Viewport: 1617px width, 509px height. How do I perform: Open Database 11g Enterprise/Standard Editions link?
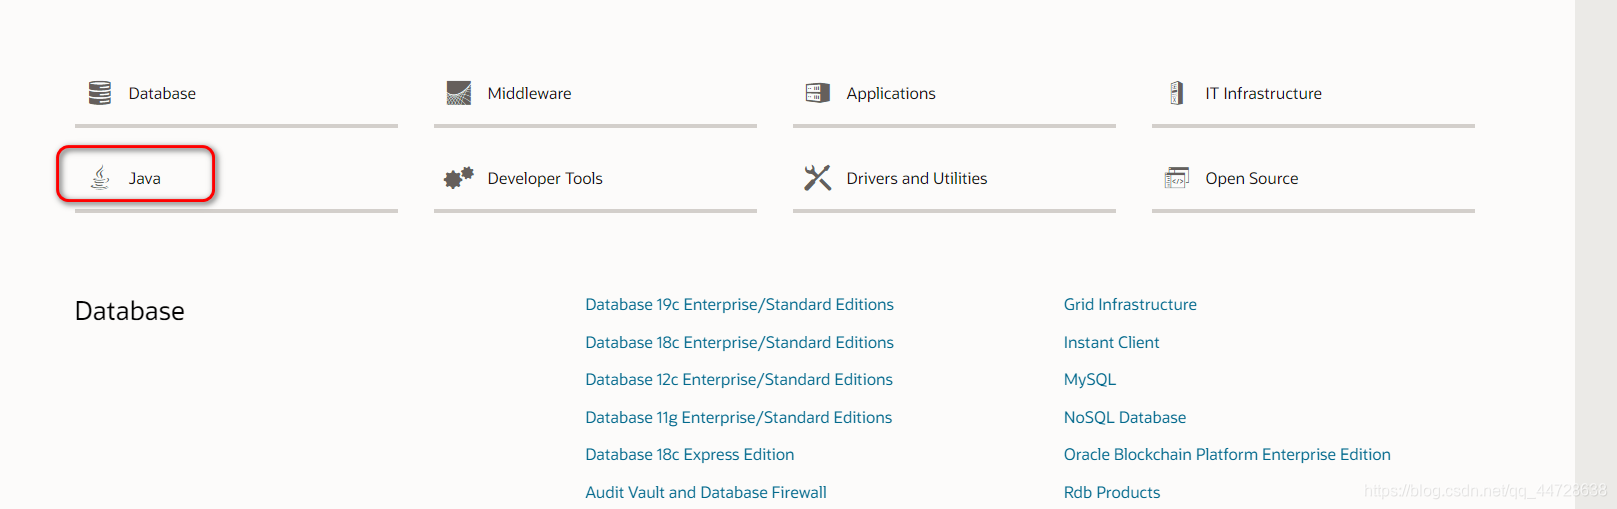(x=738, y=417)
